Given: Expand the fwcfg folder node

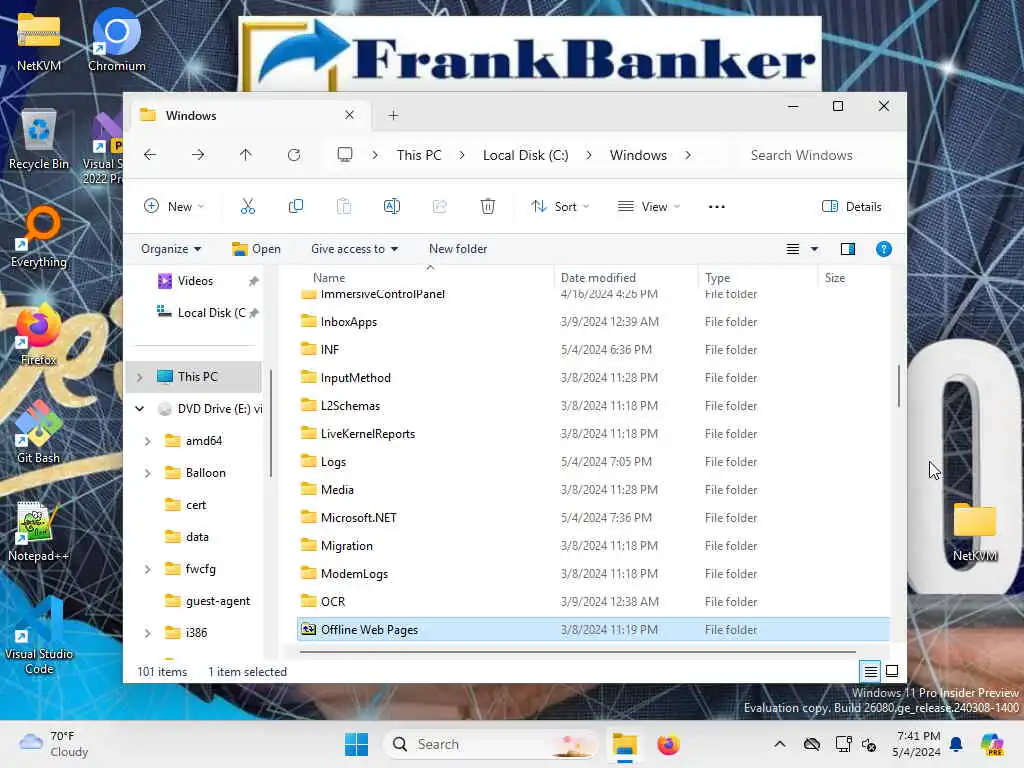Looking at the screenshot, I should 148,569.
